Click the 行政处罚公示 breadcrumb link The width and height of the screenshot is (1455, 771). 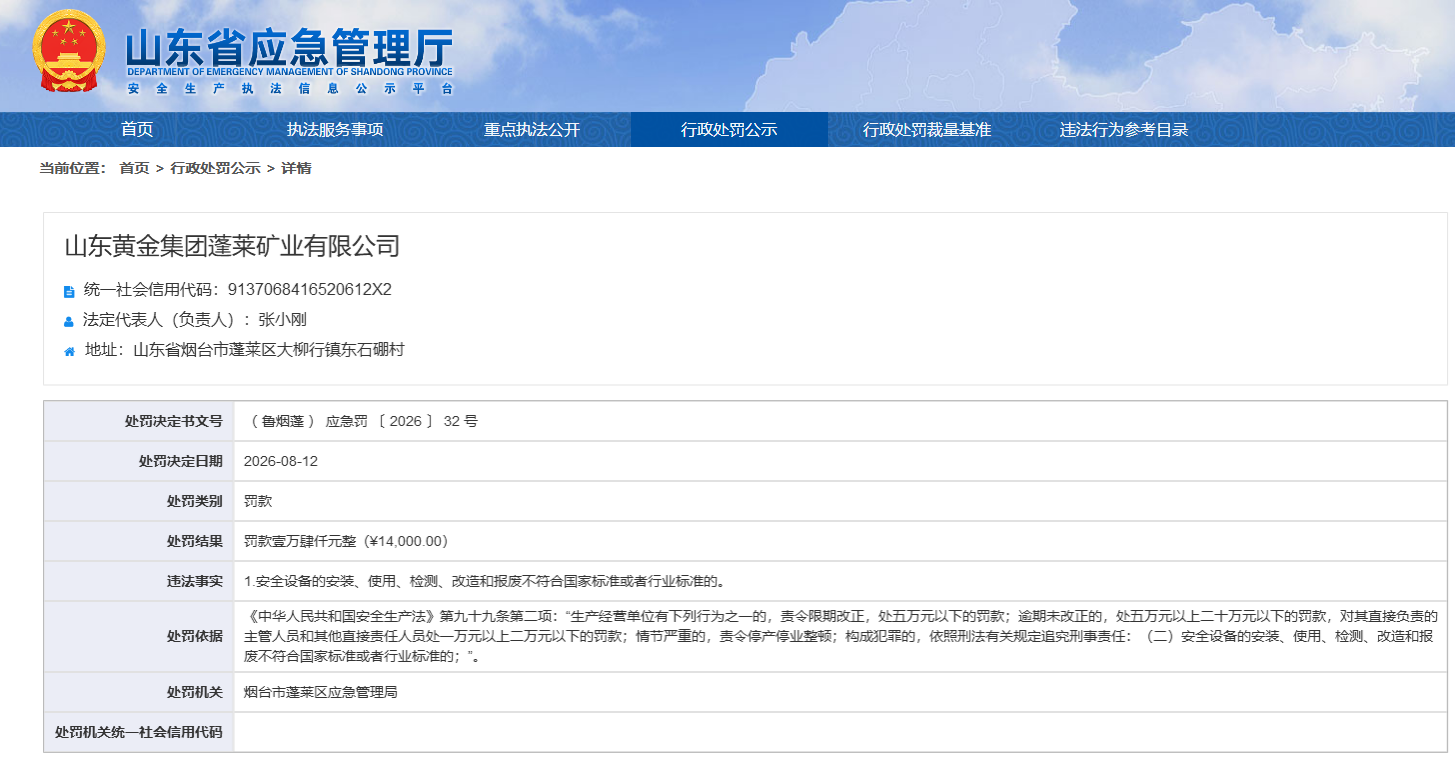(x=215, y=168)
